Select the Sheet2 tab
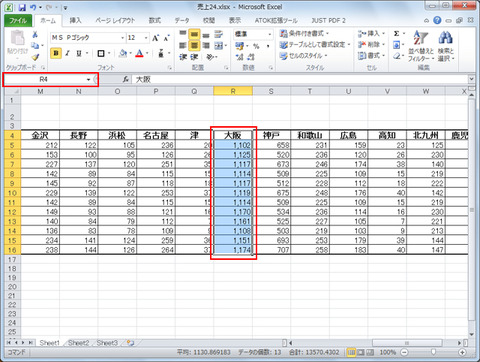 click(x=79, y=343)
